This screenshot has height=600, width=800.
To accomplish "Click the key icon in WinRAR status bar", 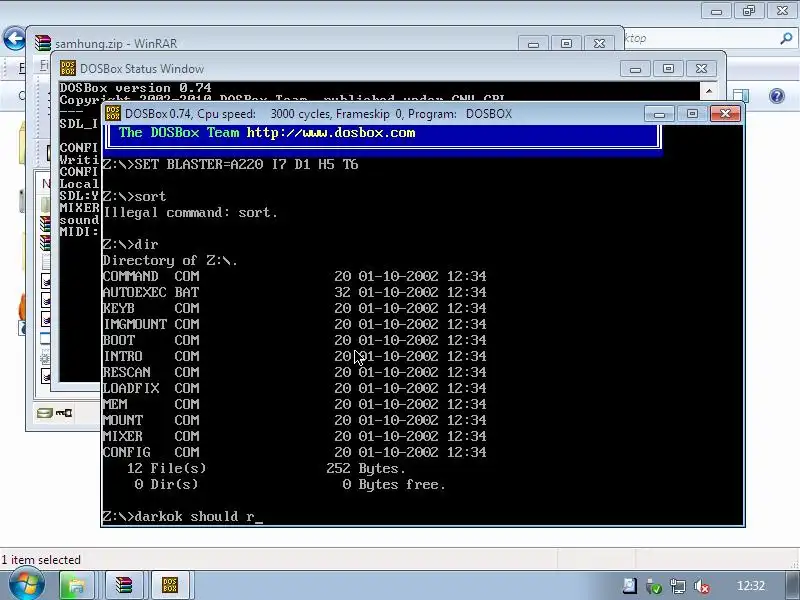I will click(64, 412).
